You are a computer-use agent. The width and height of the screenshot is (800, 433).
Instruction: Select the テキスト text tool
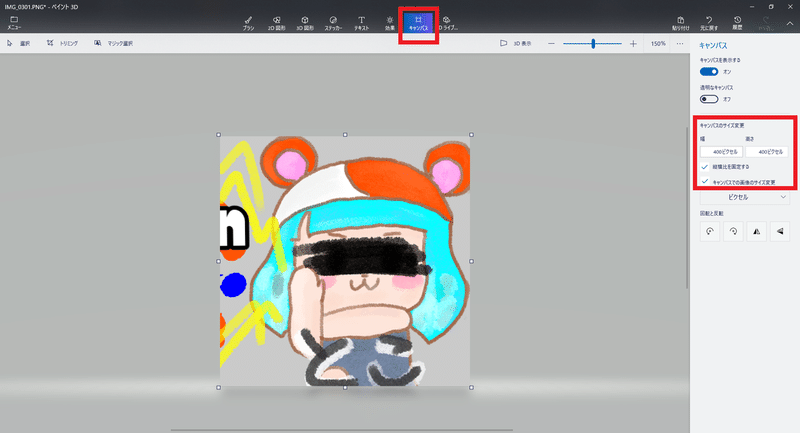pyautogui.click(x=361, y=23)
